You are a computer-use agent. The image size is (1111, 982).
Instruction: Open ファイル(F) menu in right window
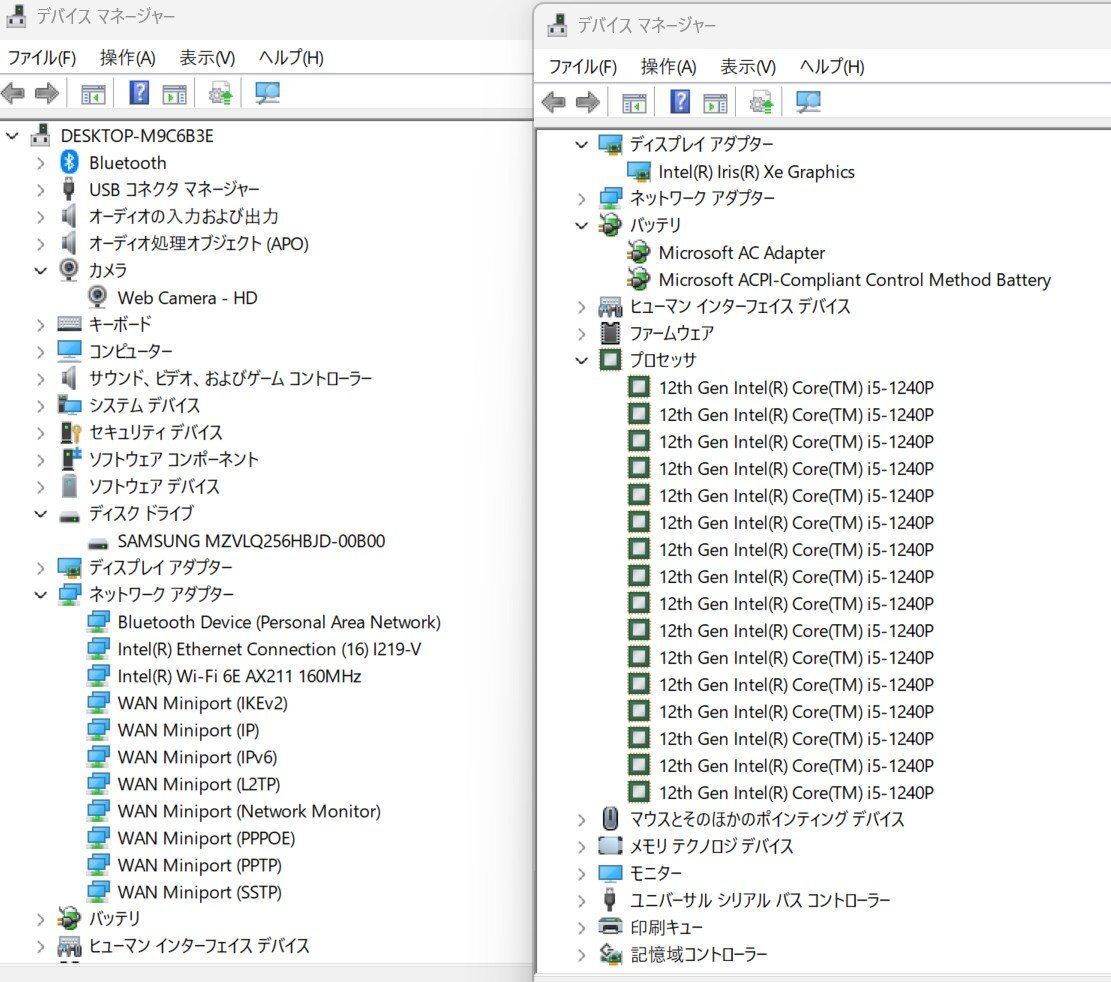(582, 67)
